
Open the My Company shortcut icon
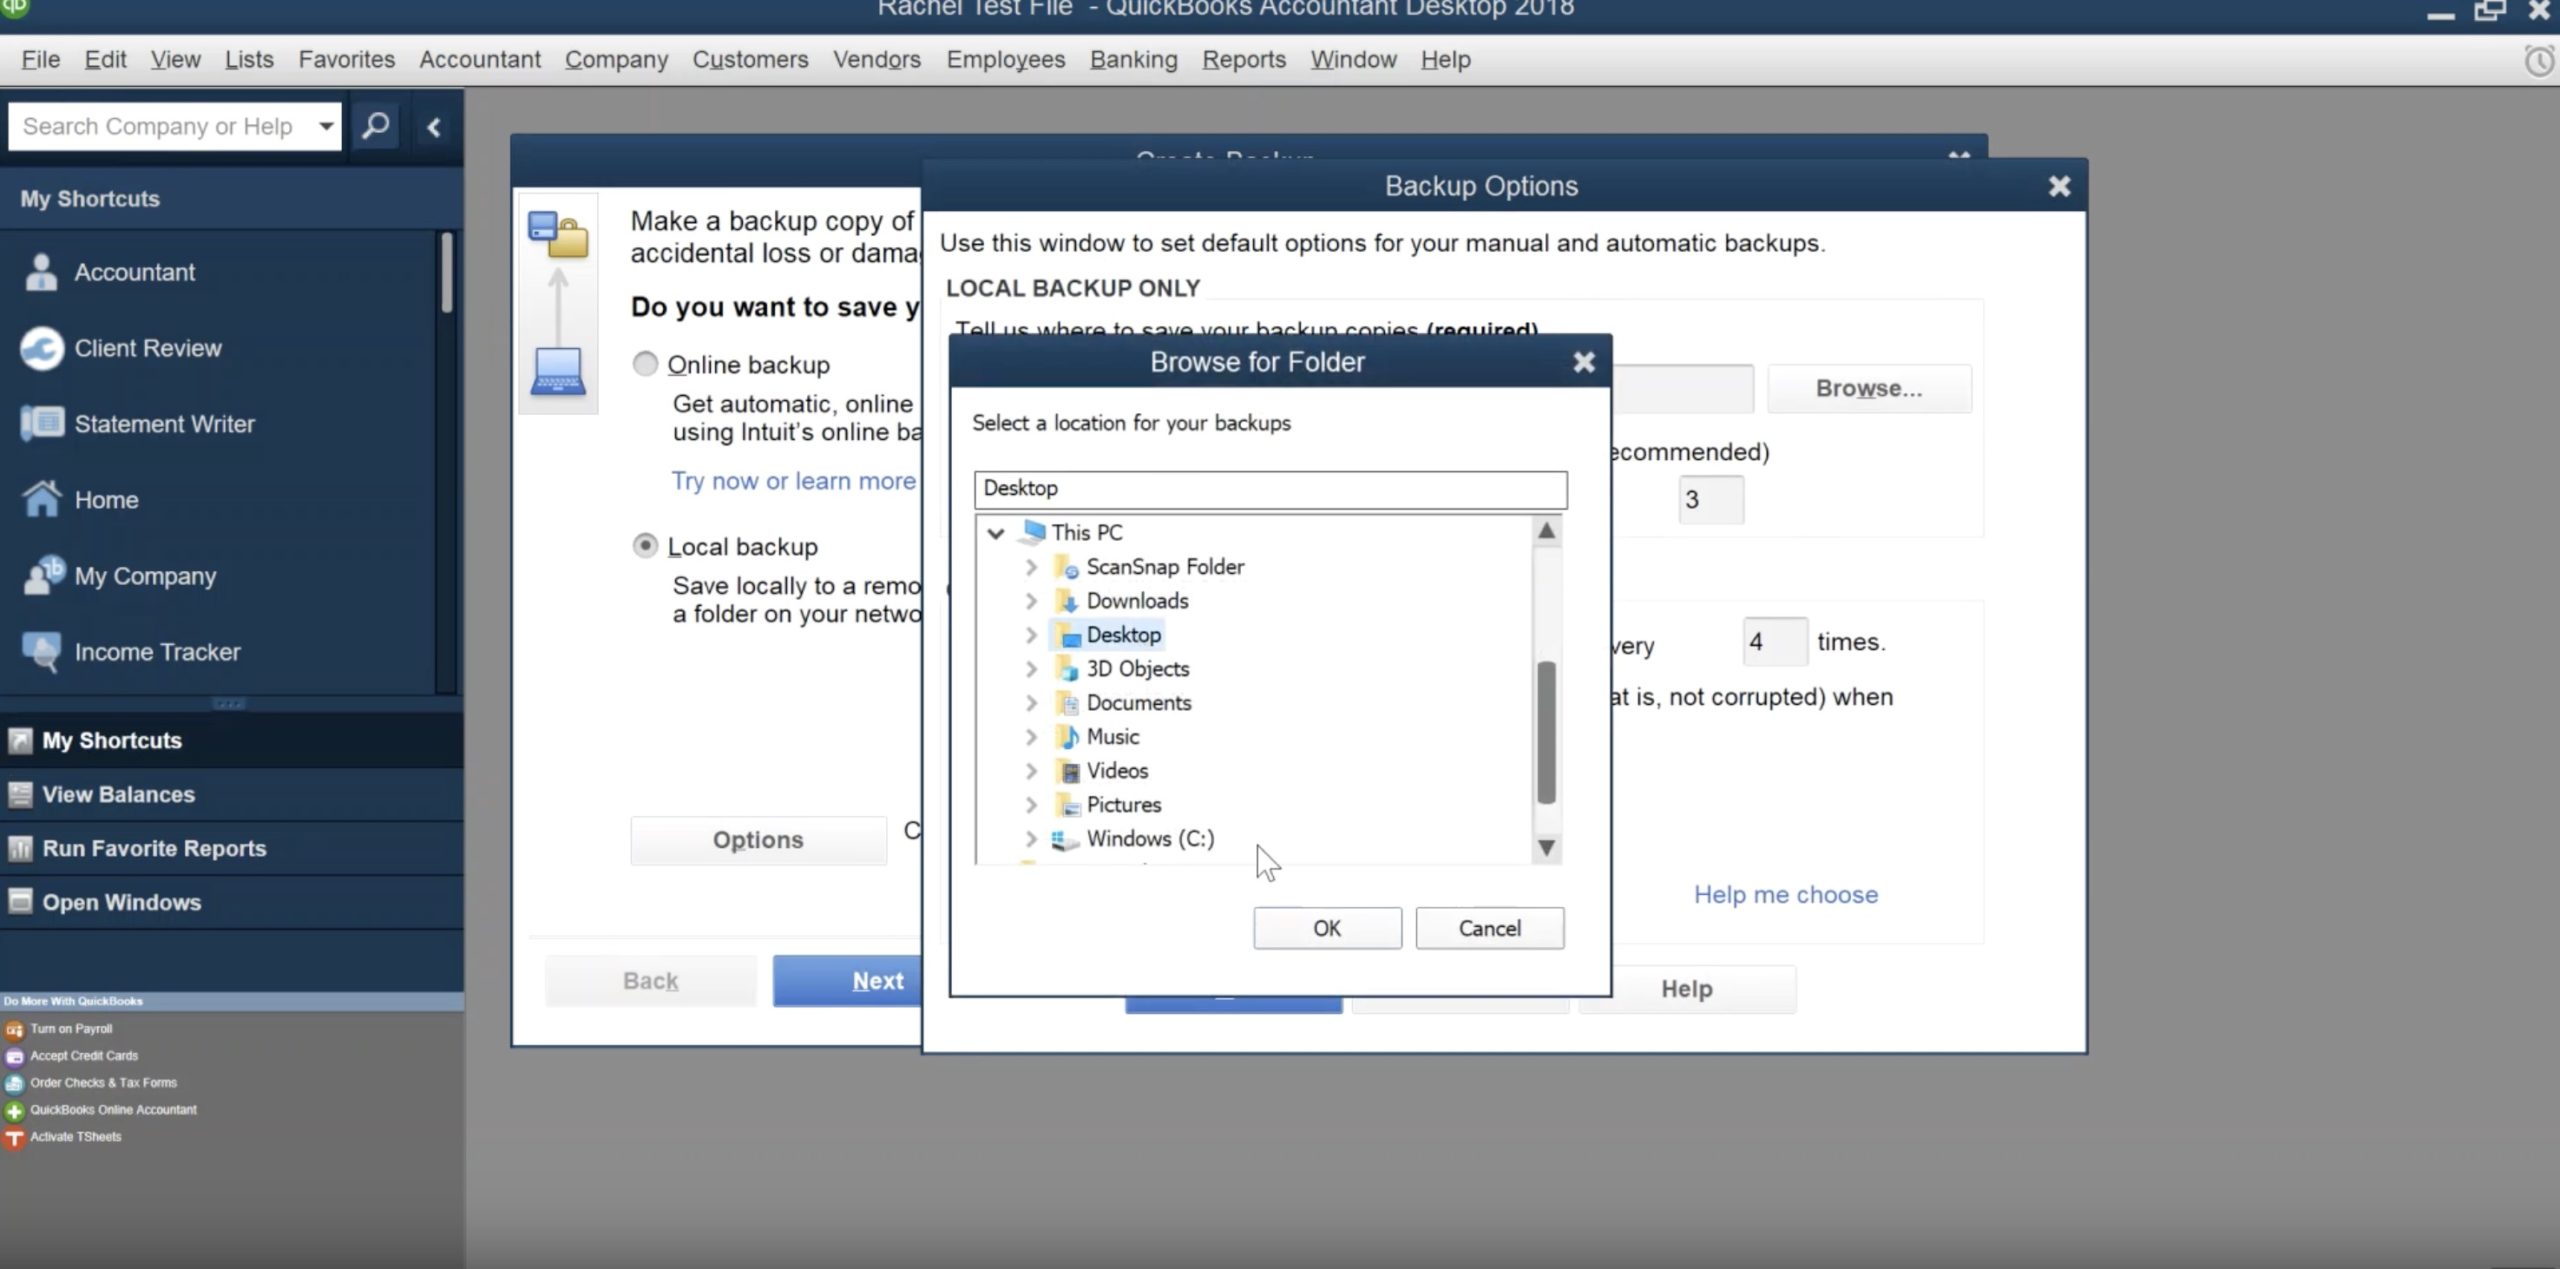click(43, 575)
